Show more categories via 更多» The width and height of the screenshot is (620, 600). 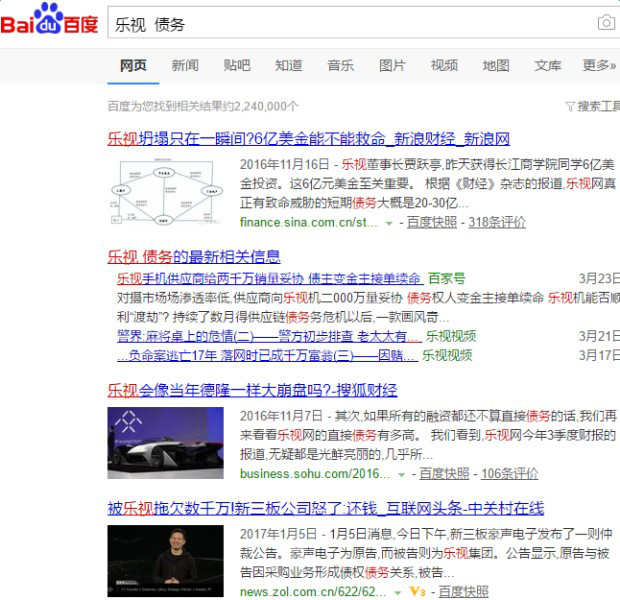[599, 65]
